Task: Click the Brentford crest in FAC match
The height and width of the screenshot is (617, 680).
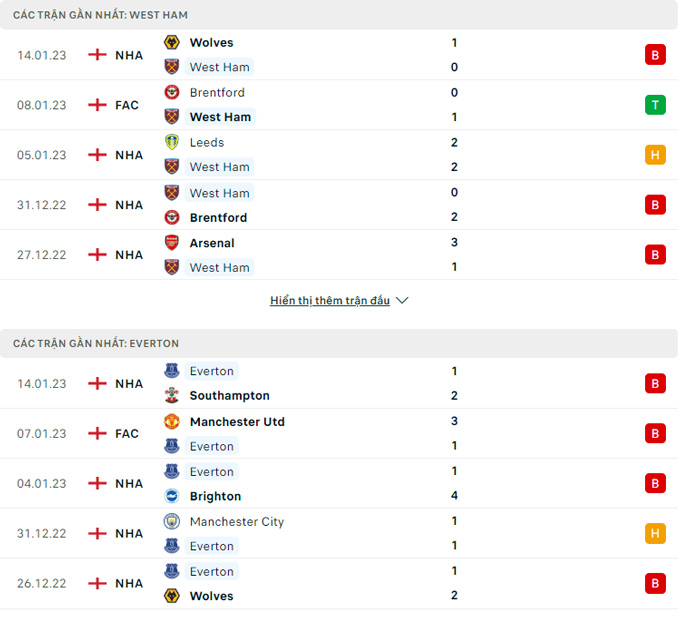Action: 171,92
